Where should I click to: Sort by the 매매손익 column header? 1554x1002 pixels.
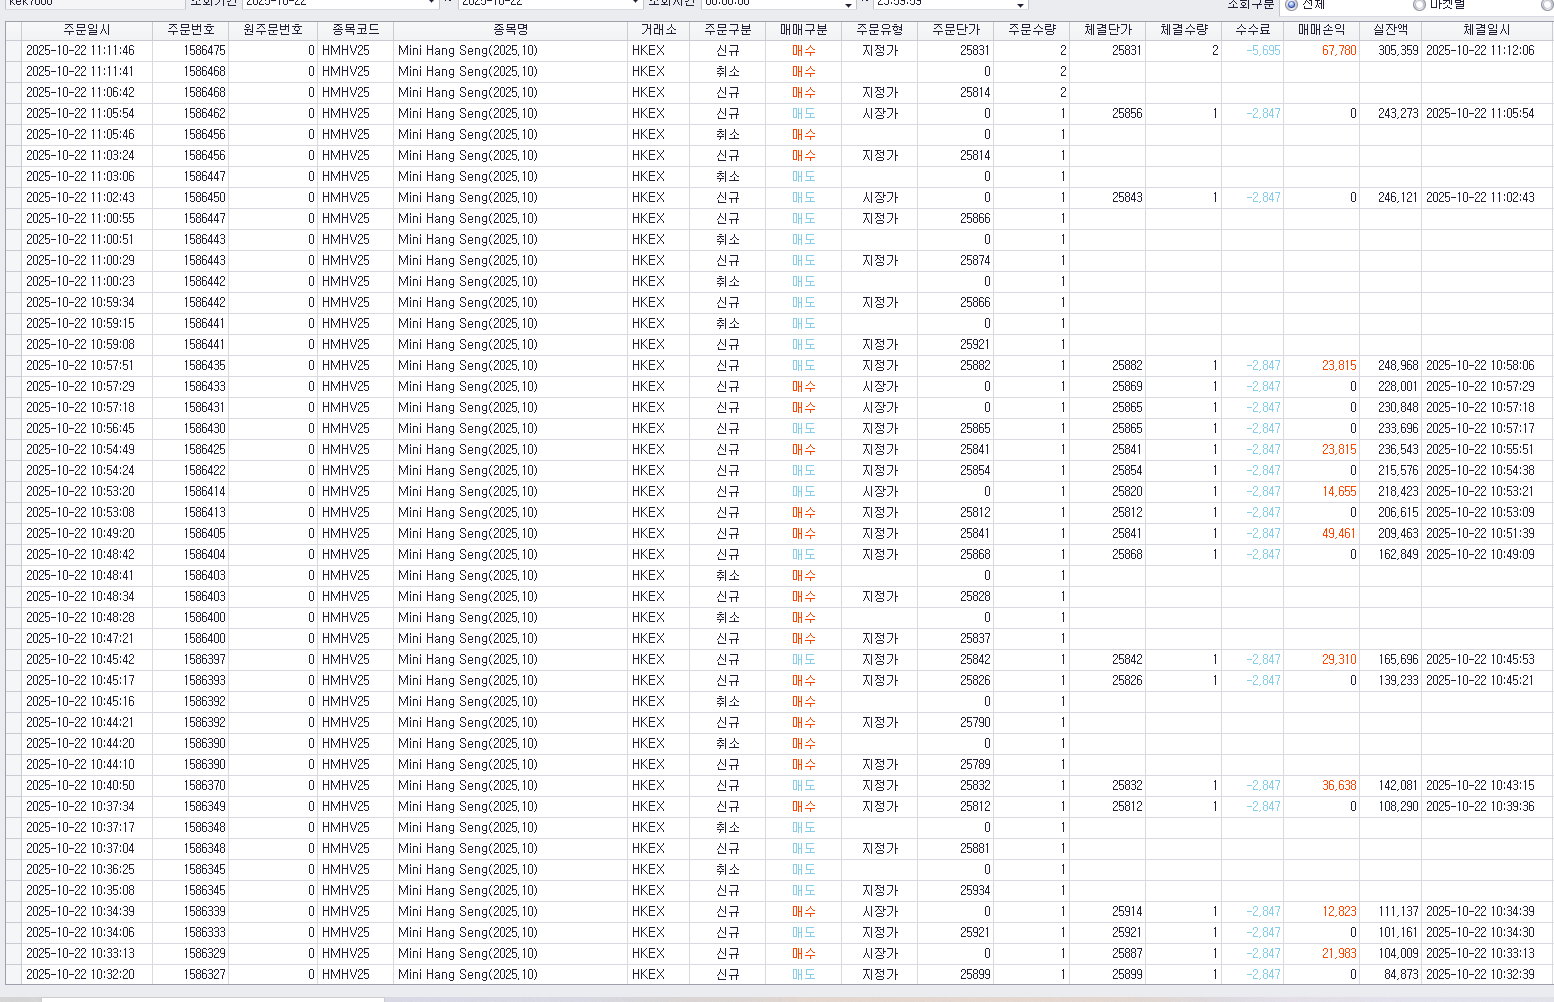1321,30
